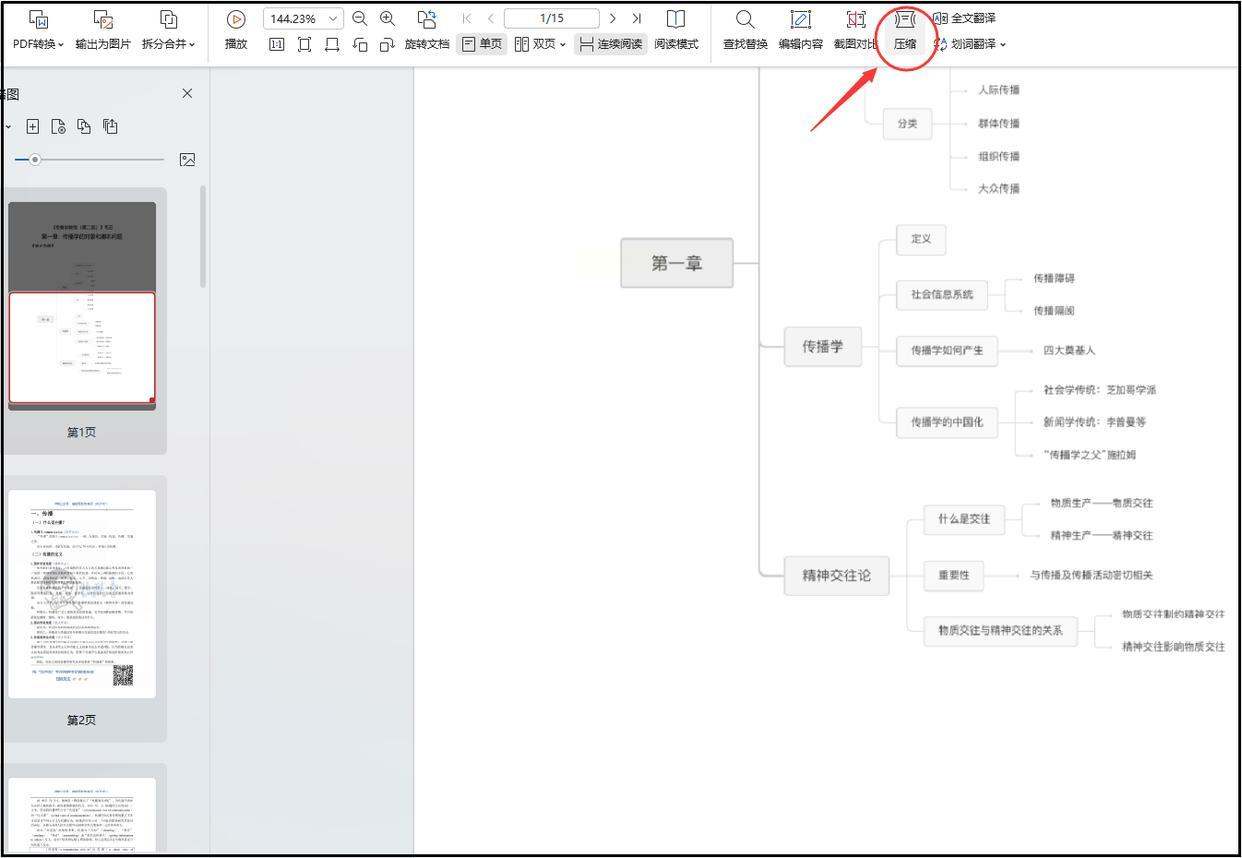Click the 人际传播 text
1242x858 pixels.
pyautogui.click(x=999, y=90)
